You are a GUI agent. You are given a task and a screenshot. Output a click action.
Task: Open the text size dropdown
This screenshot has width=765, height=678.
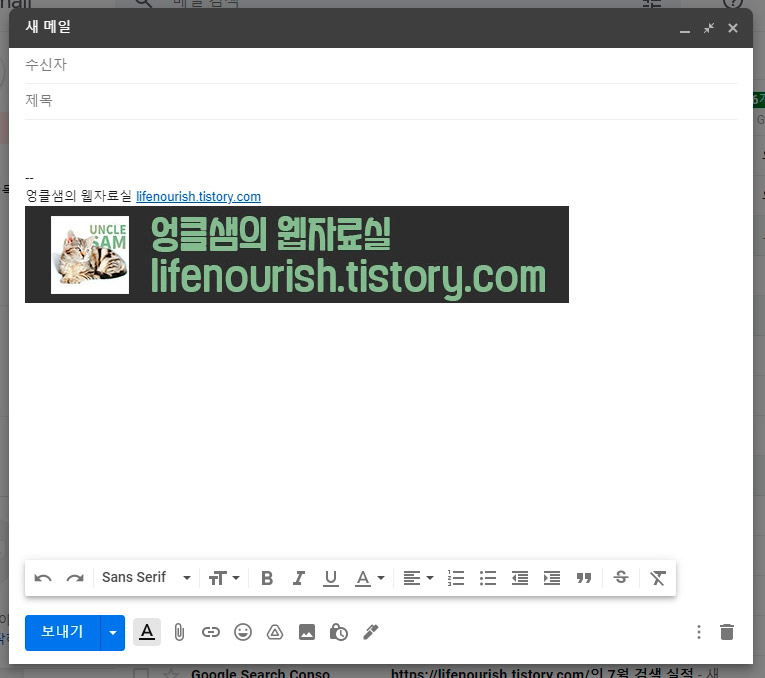224,578
